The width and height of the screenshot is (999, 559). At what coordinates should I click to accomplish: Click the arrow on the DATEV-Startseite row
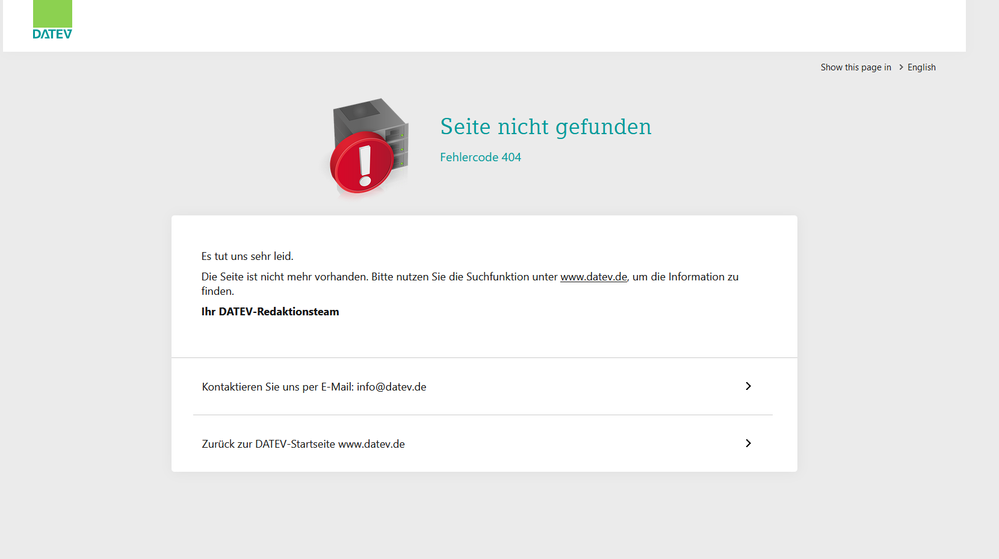coord(748,443)
